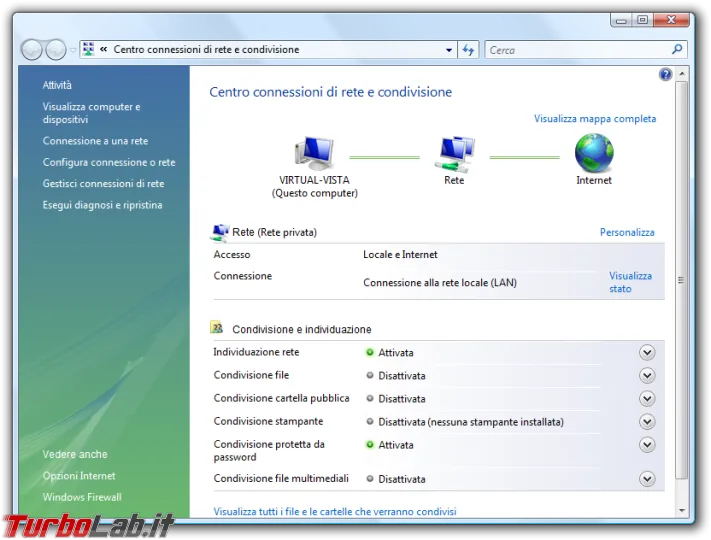Click the search magnifier icon

tap(677, 49)
